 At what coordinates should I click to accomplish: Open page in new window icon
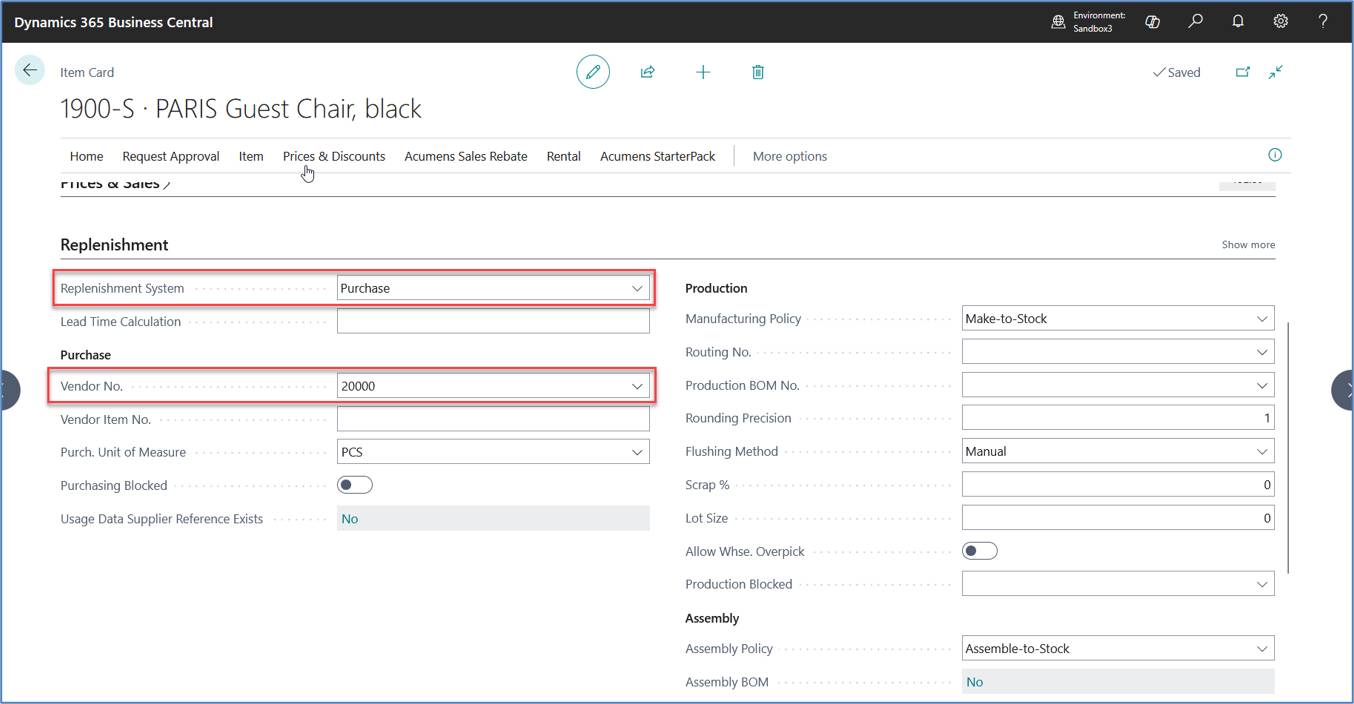tap(1243, 72)
